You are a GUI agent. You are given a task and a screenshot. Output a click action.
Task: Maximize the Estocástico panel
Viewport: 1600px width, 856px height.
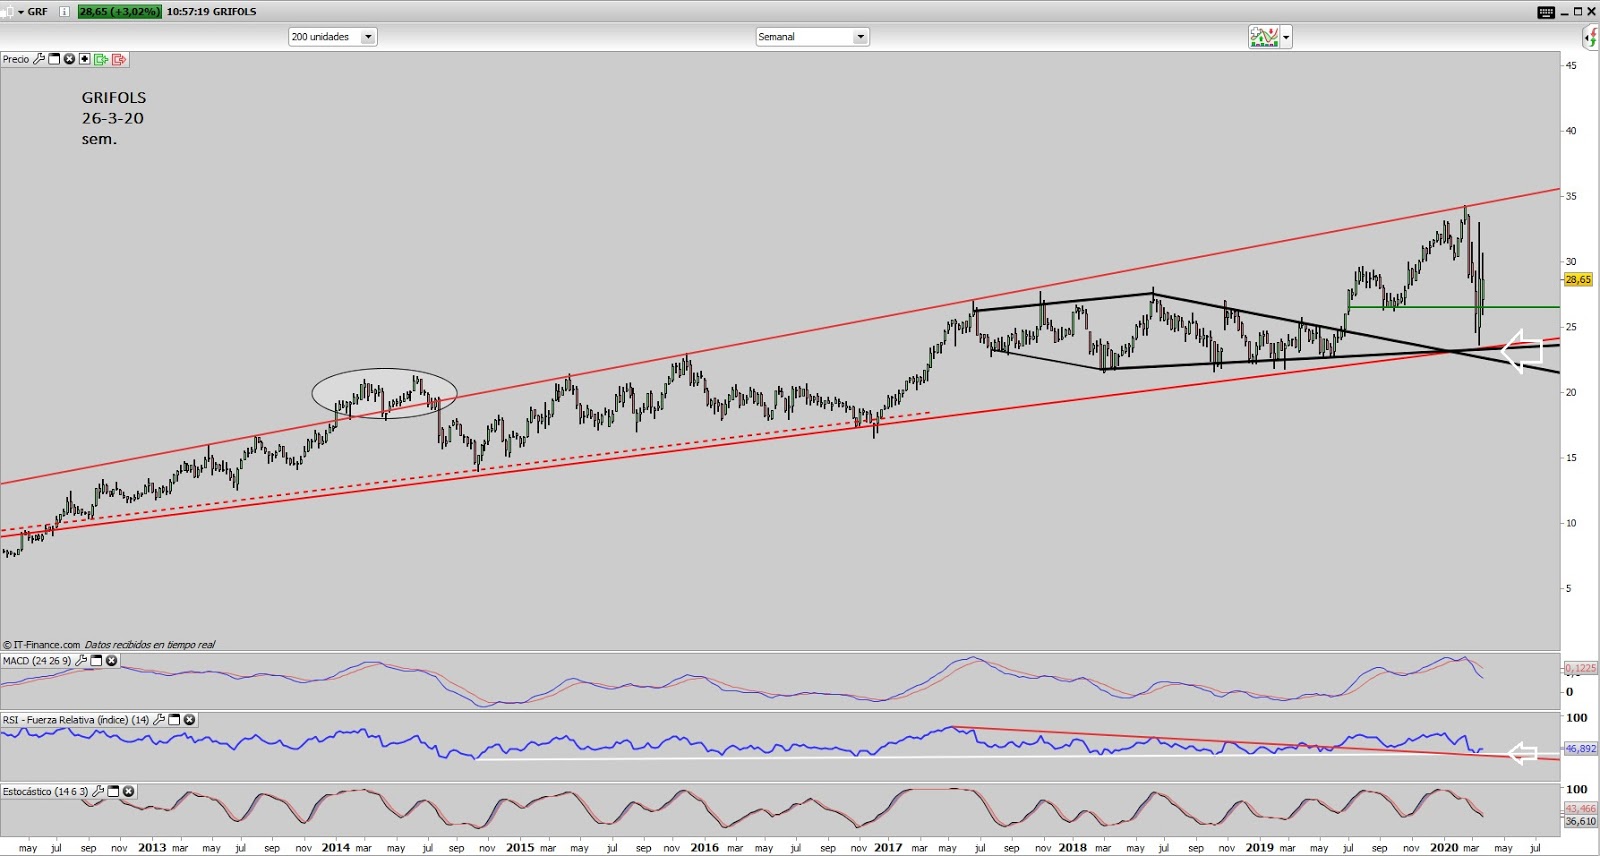[x=113, y=791]
